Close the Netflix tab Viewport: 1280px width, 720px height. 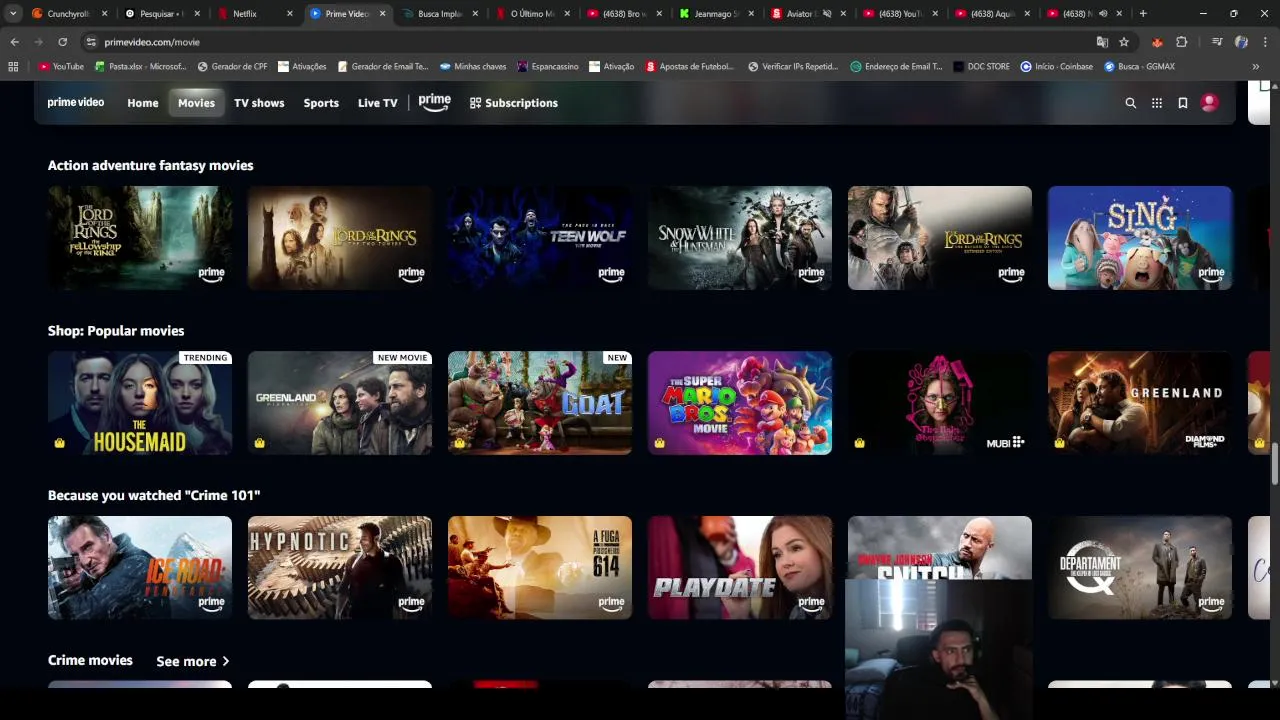[x=290, y=14]
